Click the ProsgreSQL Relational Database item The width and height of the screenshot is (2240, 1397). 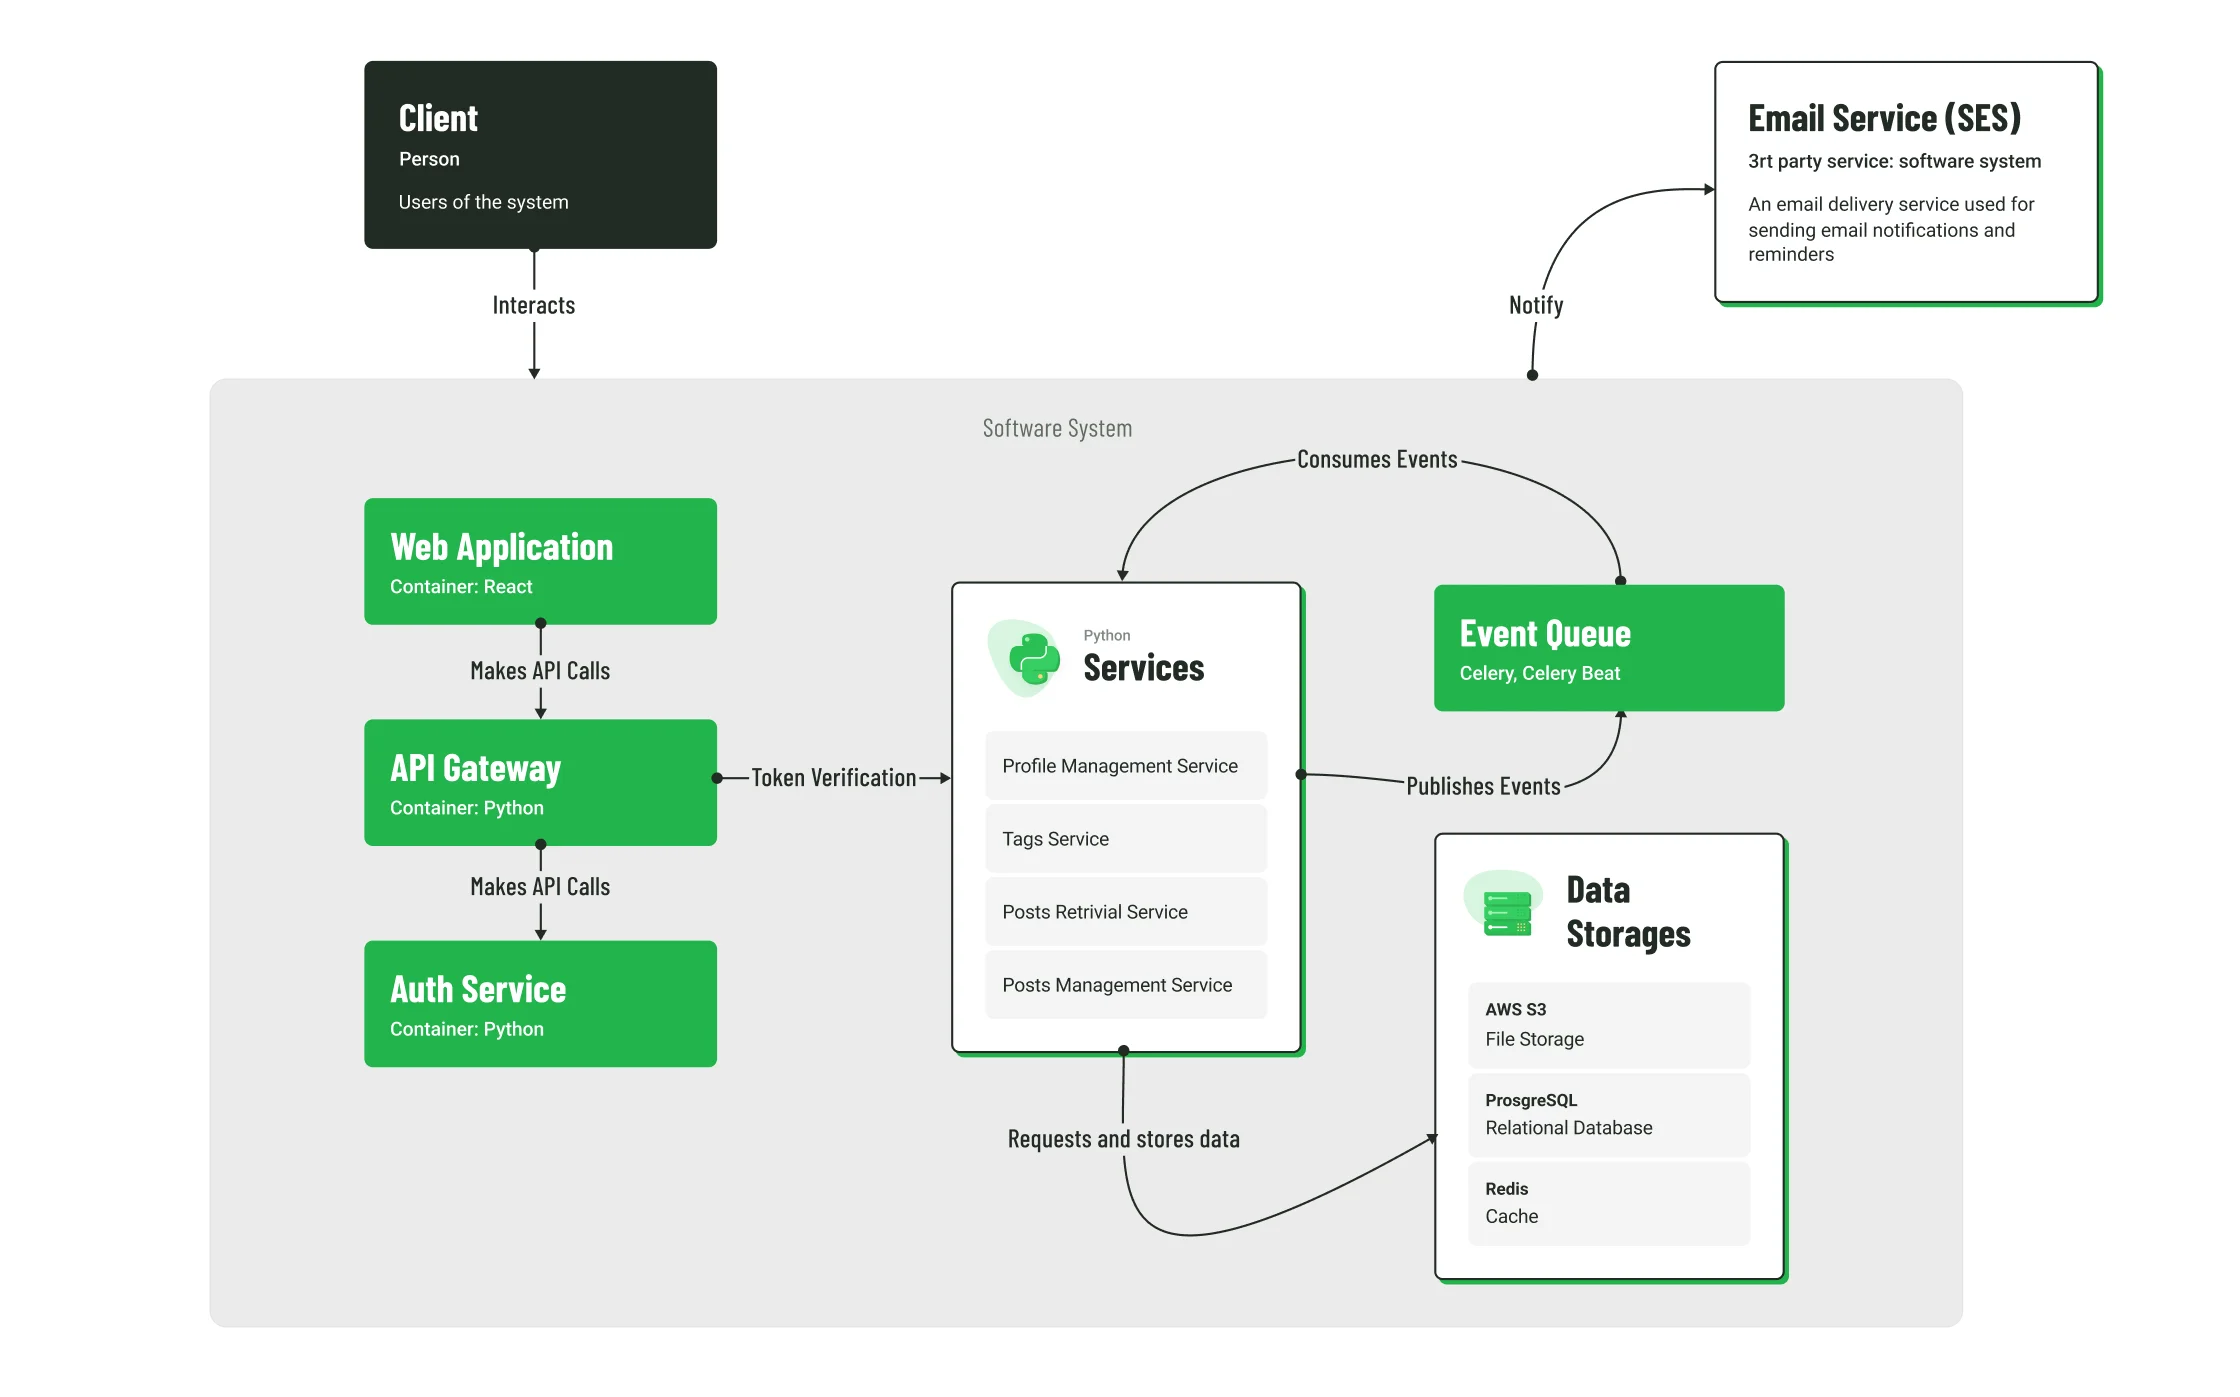coord(1609,1114)
